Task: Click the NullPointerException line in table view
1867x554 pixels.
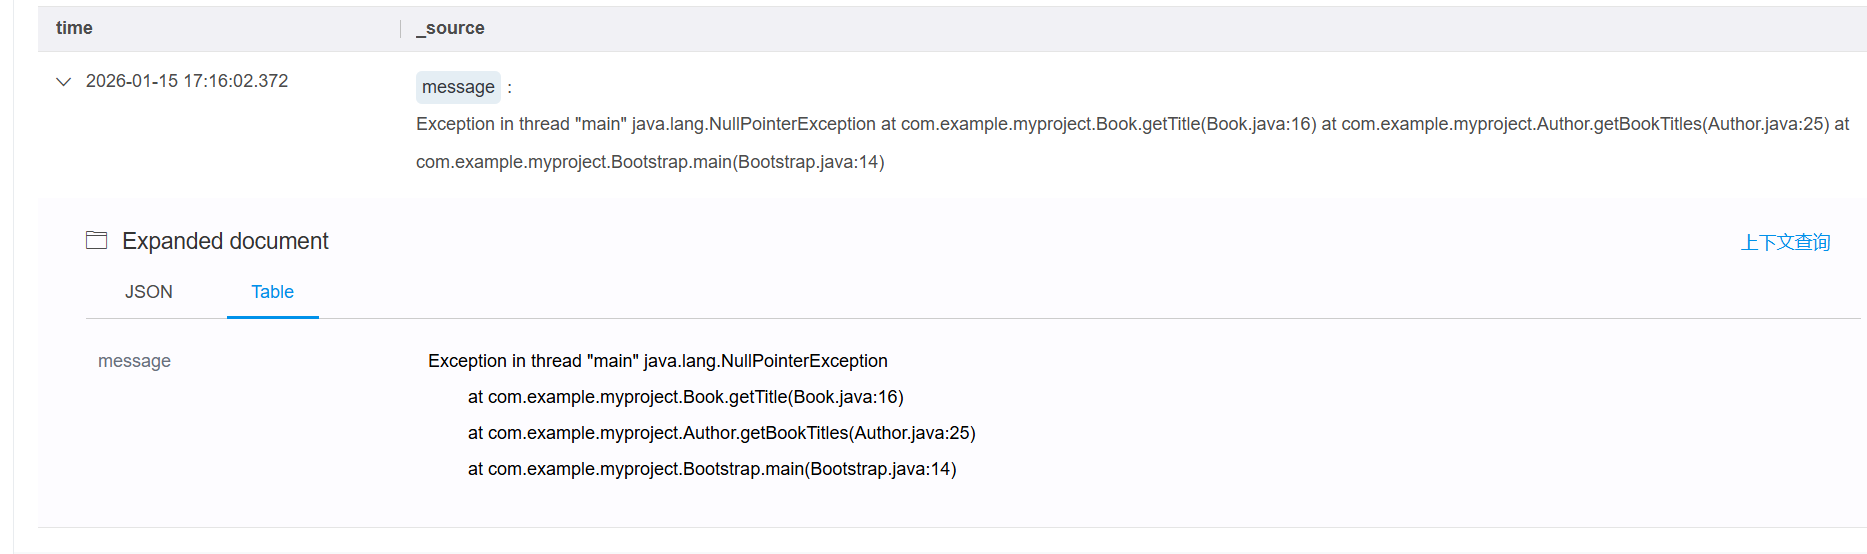Action: tap(657, 361)
